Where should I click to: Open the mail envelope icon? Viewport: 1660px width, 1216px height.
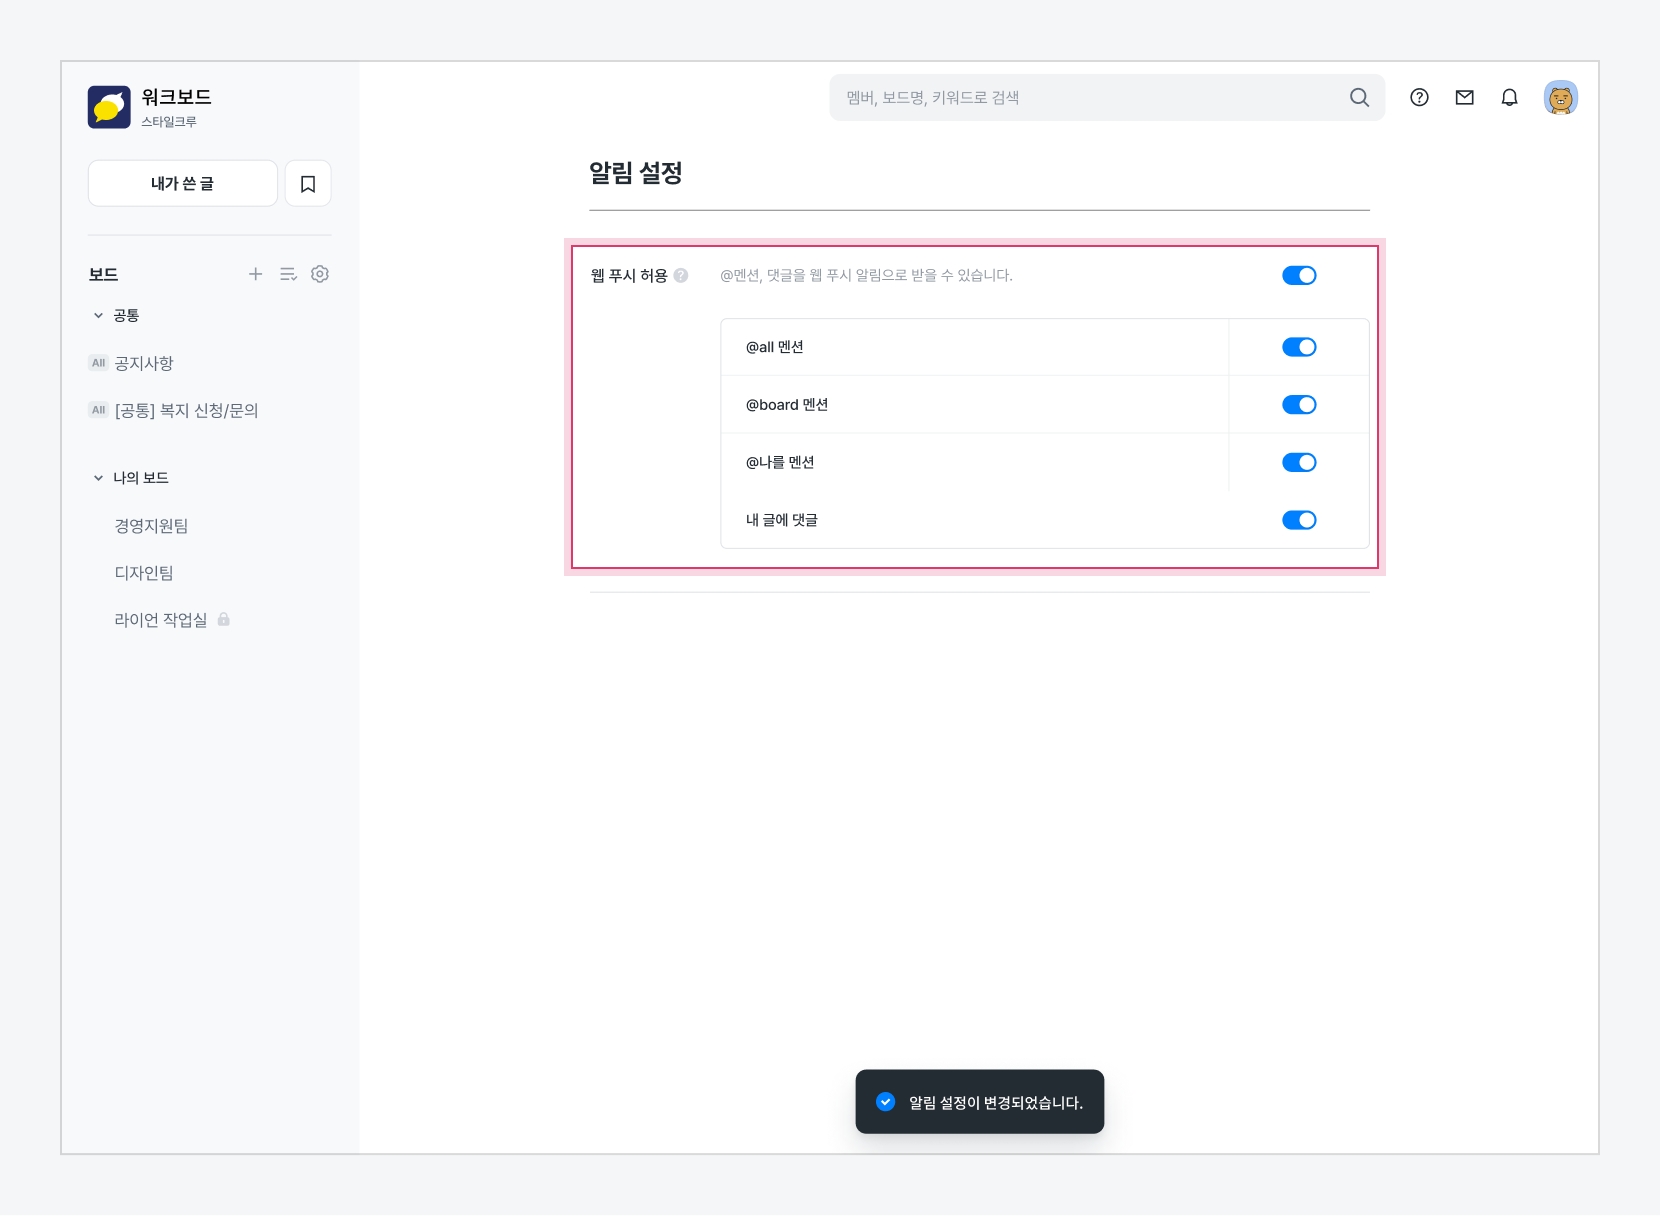(1464, 98)
